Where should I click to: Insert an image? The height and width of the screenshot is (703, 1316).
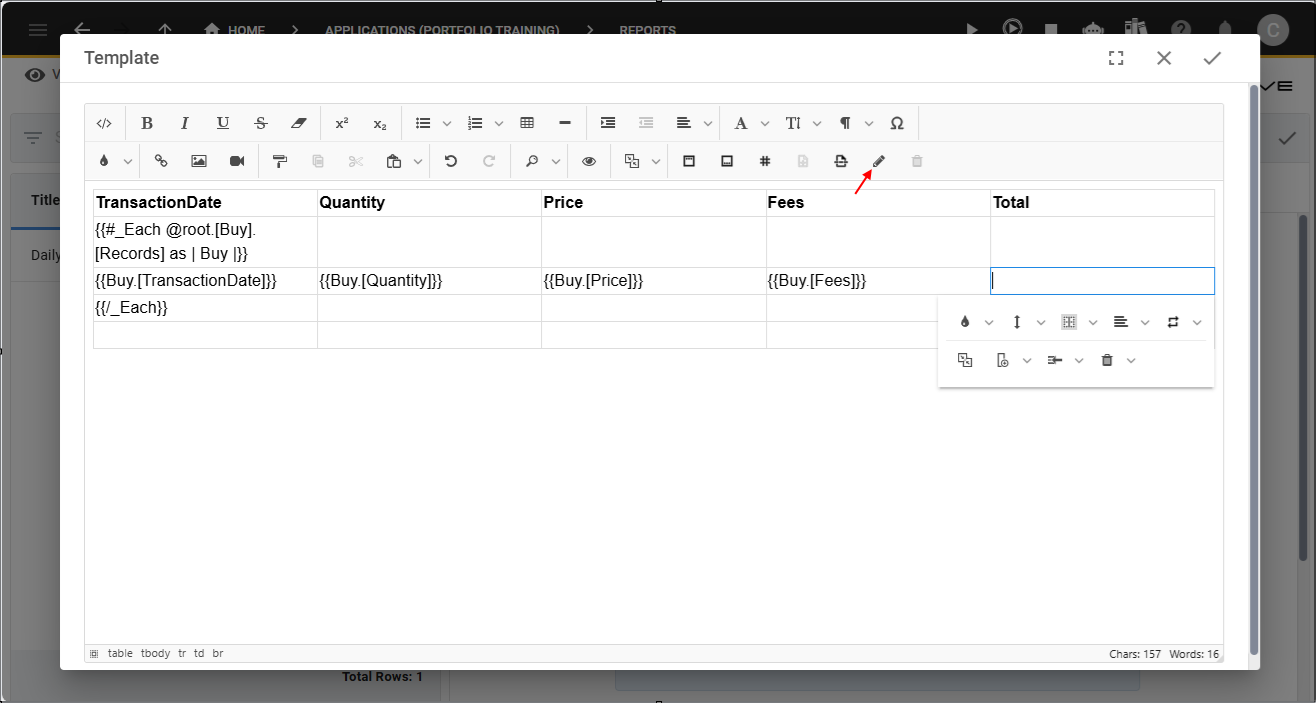[x=199, y=161]
